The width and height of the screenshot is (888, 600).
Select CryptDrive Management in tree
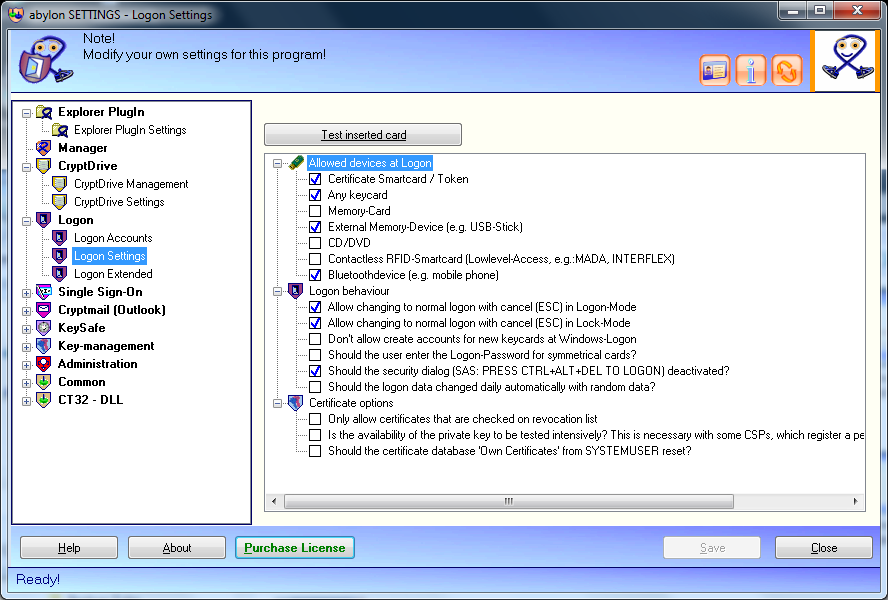click(131, 184)
